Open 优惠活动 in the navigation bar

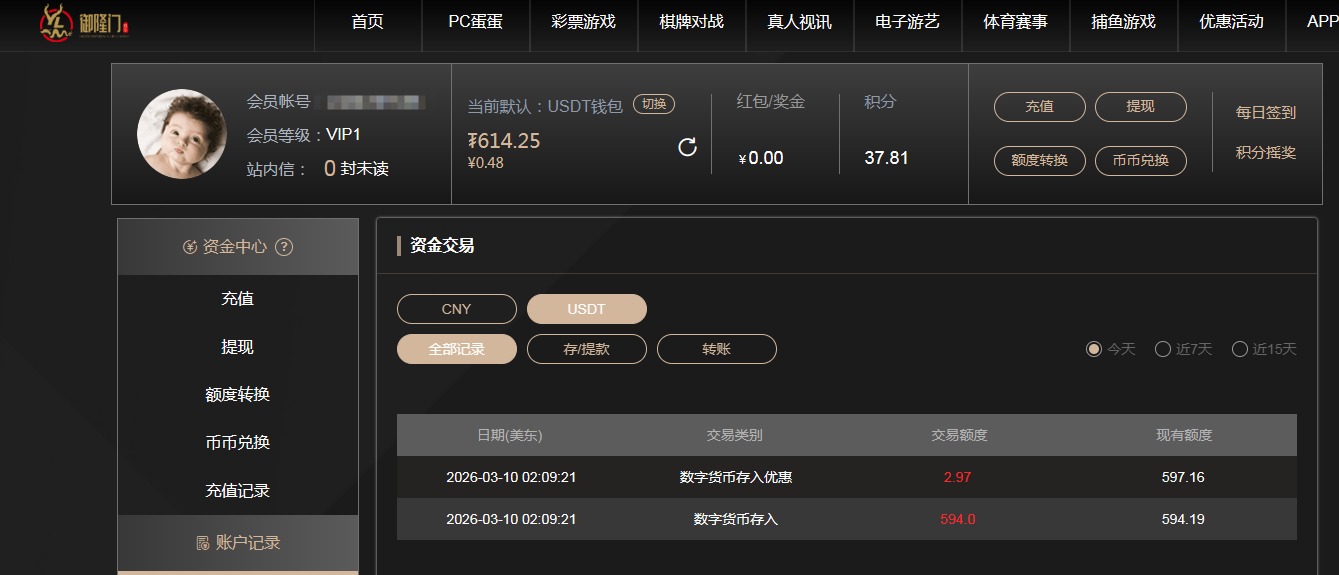[x=1232, y=22]
